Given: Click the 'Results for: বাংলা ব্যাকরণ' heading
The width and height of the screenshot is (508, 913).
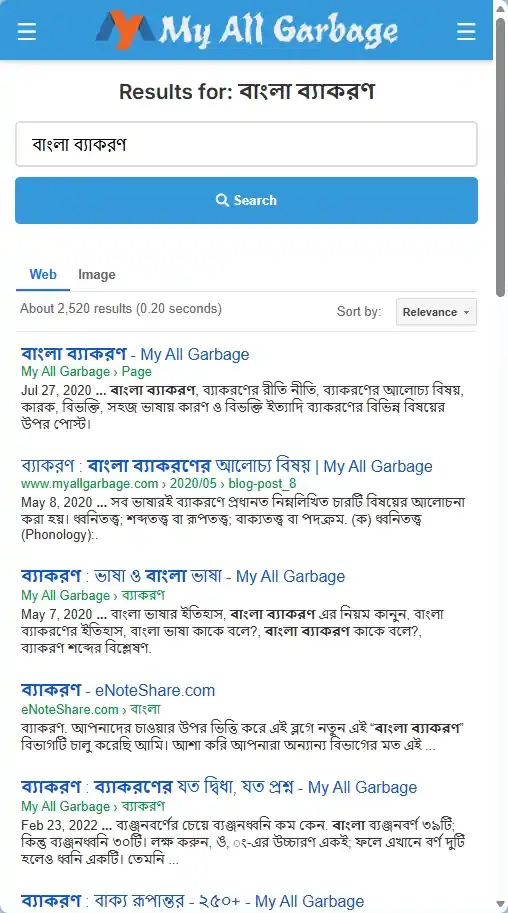Looking at the screenshot, I should pos(246,91).
